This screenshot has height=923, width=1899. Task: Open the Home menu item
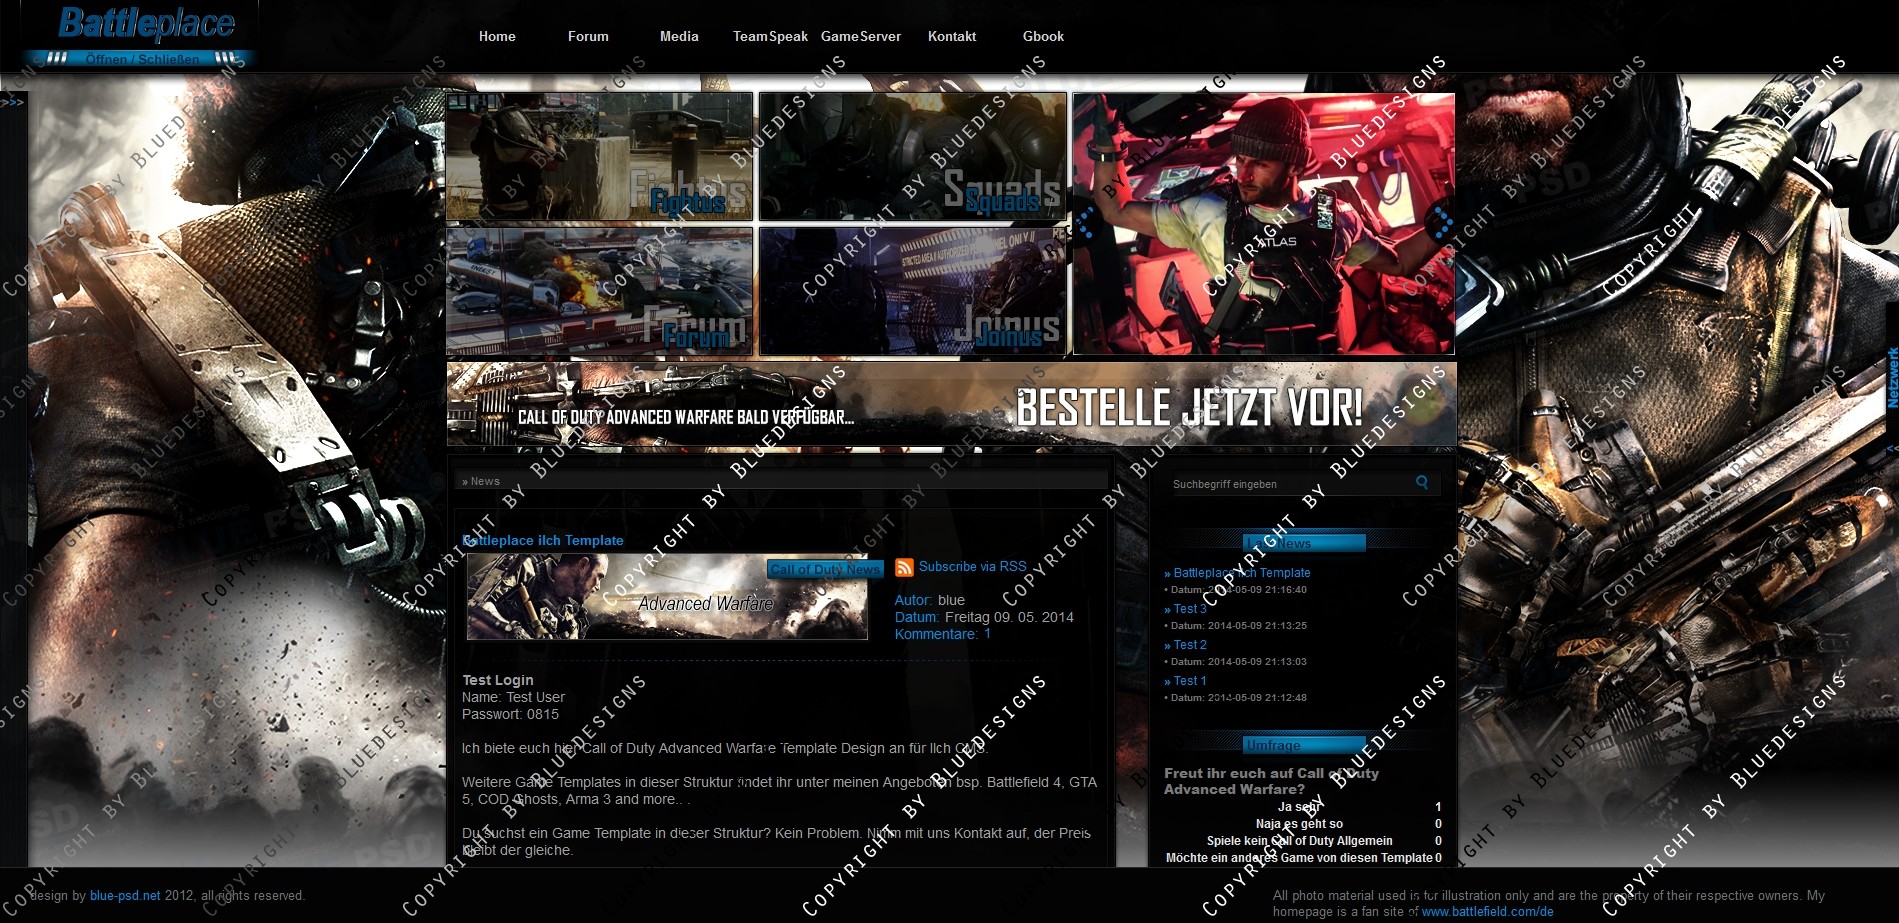tap(497, 36)
